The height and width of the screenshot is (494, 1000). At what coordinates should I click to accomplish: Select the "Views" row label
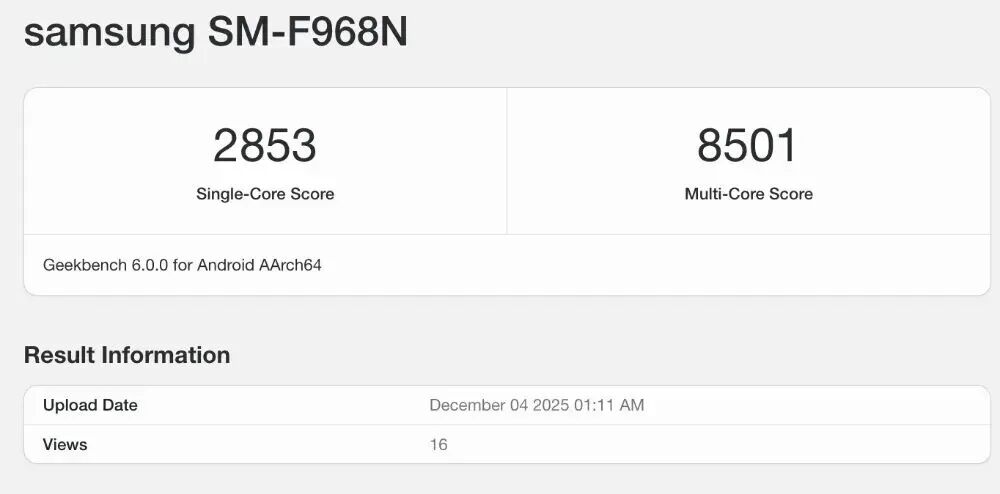pos(65,445)
